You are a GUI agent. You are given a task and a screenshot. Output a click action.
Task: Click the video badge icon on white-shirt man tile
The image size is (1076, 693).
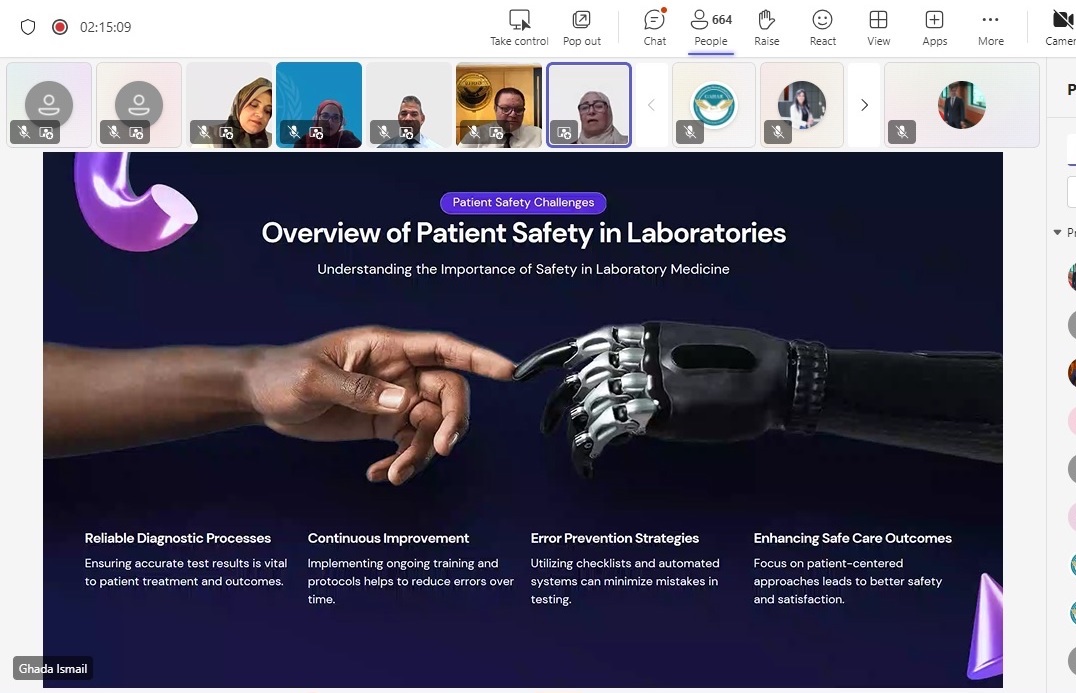point(406,132)
